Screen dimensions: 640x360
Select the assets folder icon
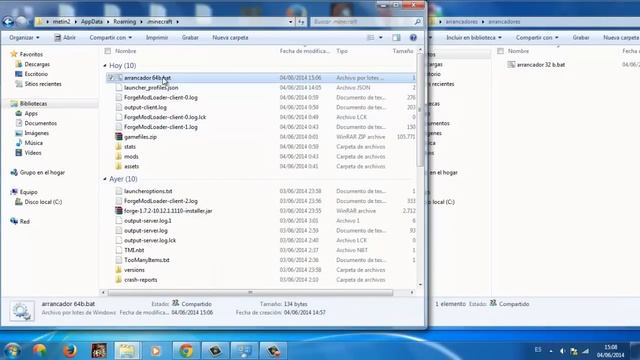click(118, 166)
